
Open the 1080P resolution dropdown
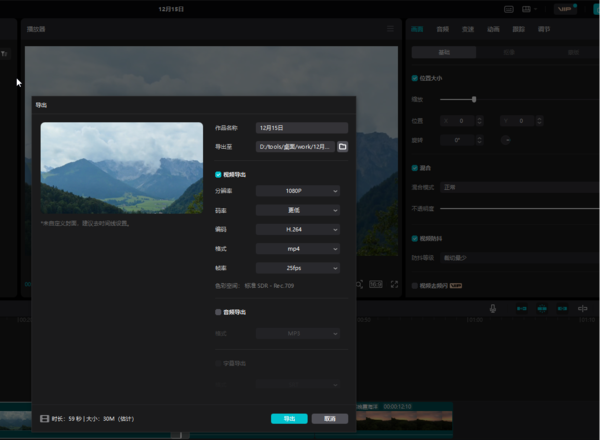pyautogui.click(x=298, y=190)
